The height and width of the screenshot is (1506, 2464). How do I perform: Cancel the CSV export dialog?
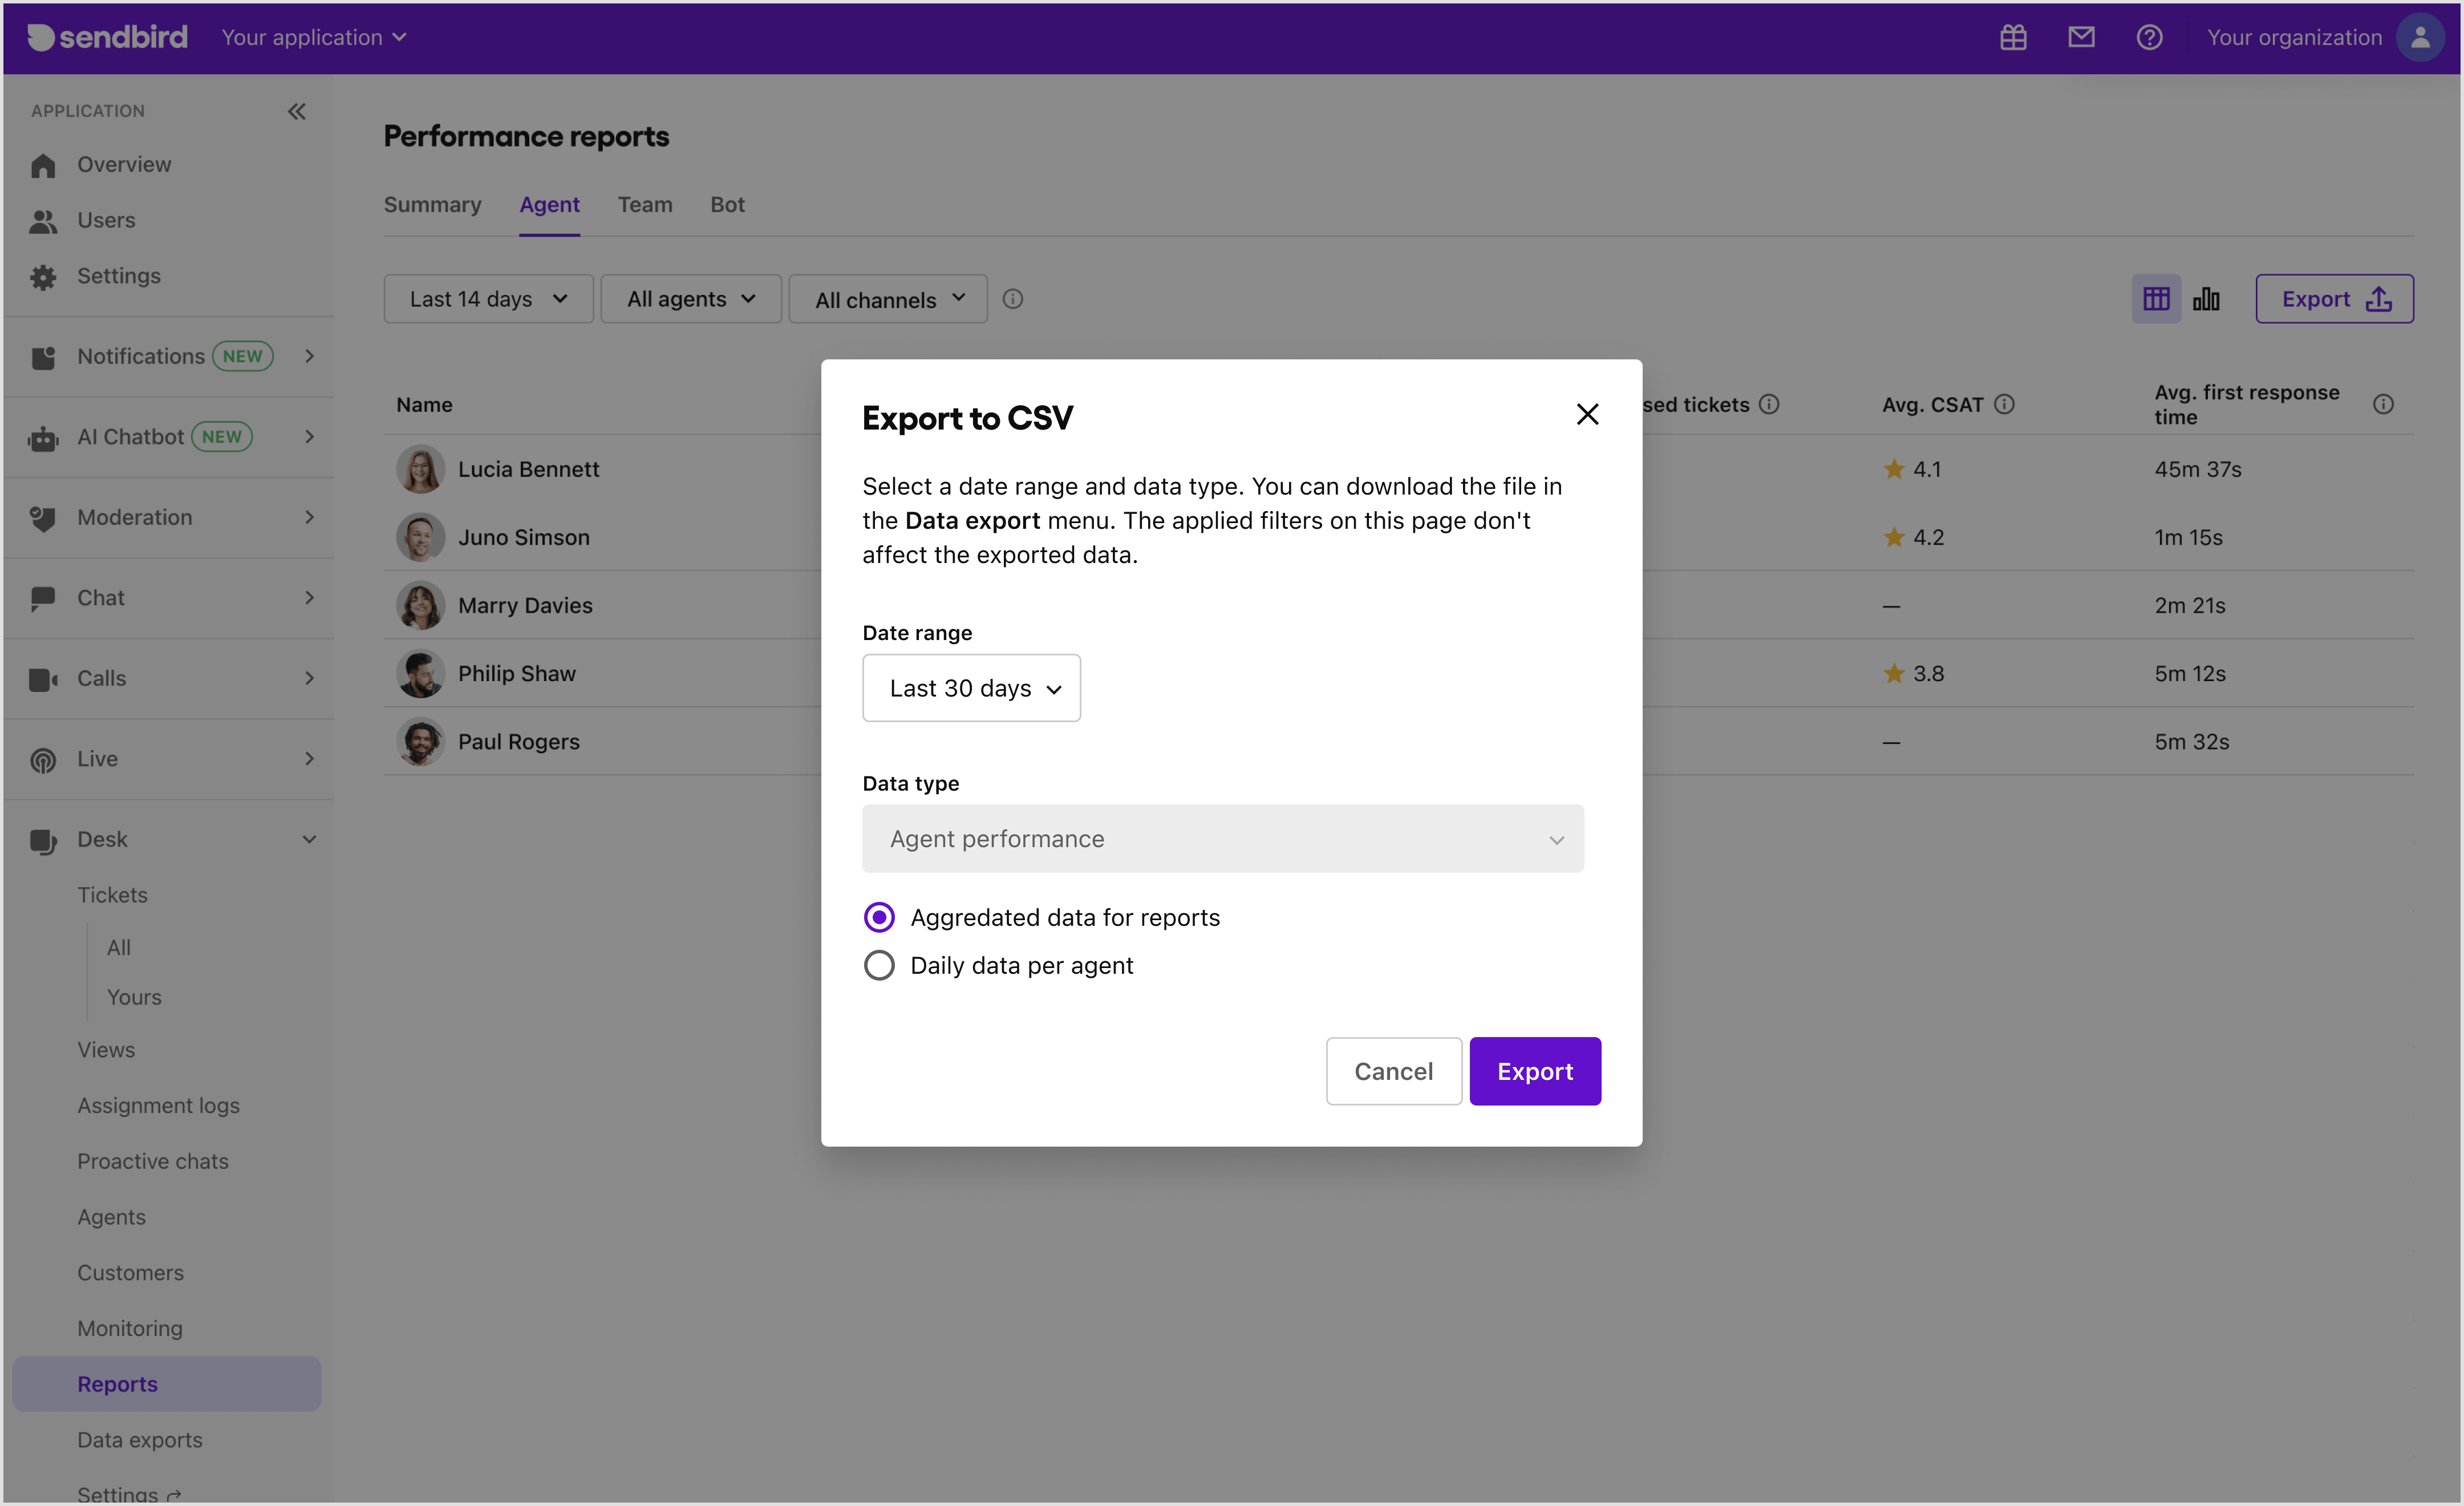point(1393,1070)
